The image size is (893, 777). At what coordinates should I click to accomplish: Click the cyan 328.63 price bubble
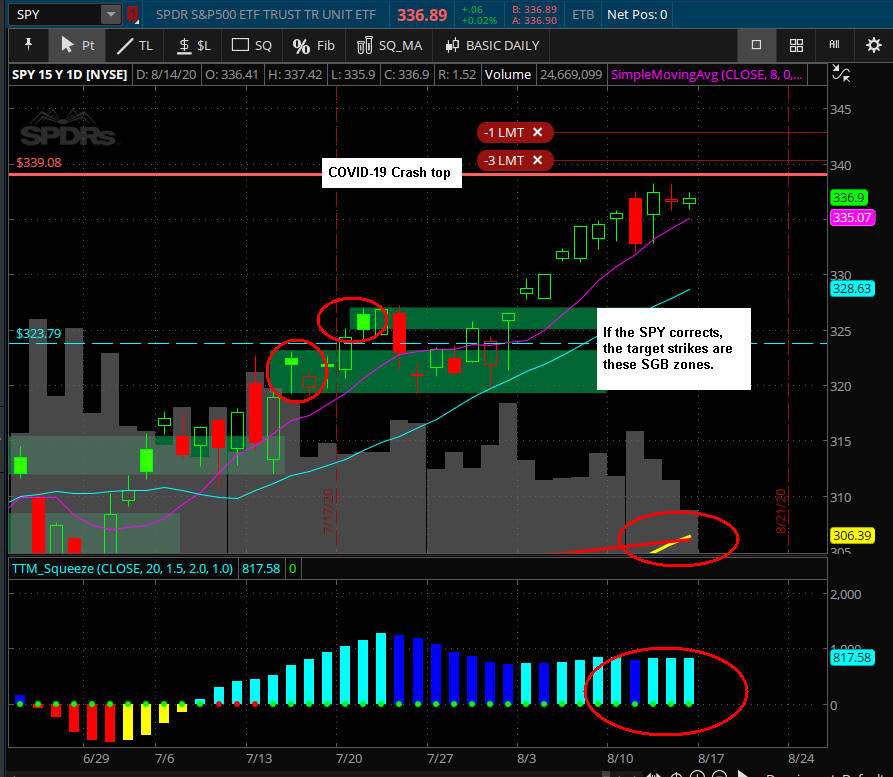[852, 289]
